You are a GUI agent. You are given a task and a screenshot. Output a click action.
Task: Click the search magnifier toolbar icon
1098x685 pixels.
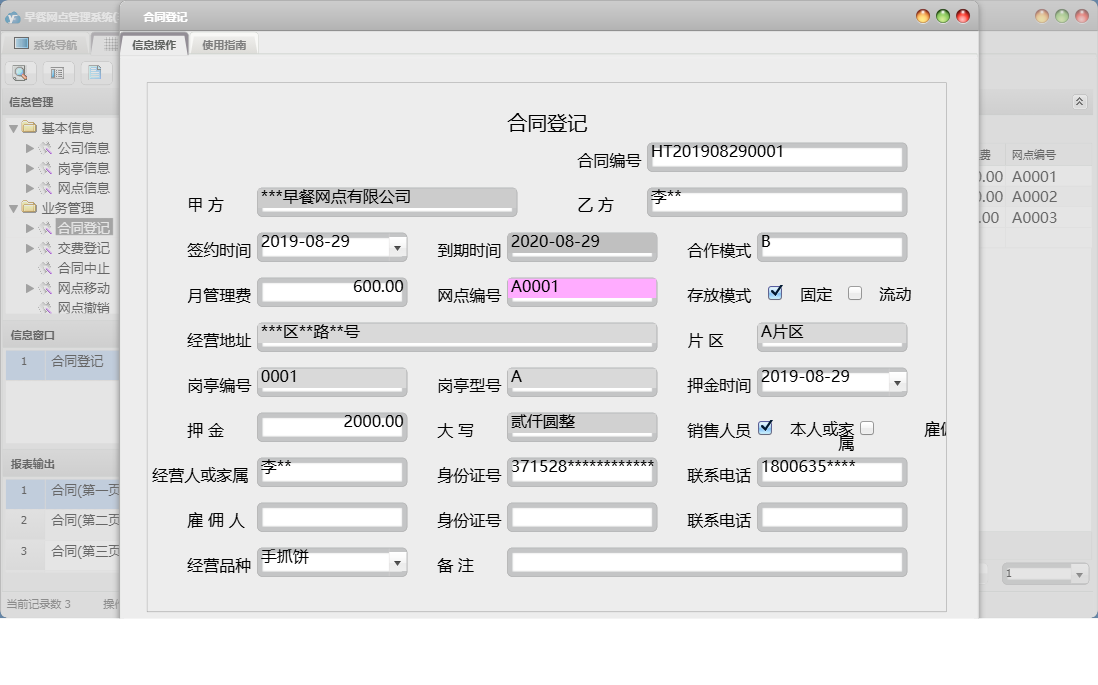click(x=20, y=72)
